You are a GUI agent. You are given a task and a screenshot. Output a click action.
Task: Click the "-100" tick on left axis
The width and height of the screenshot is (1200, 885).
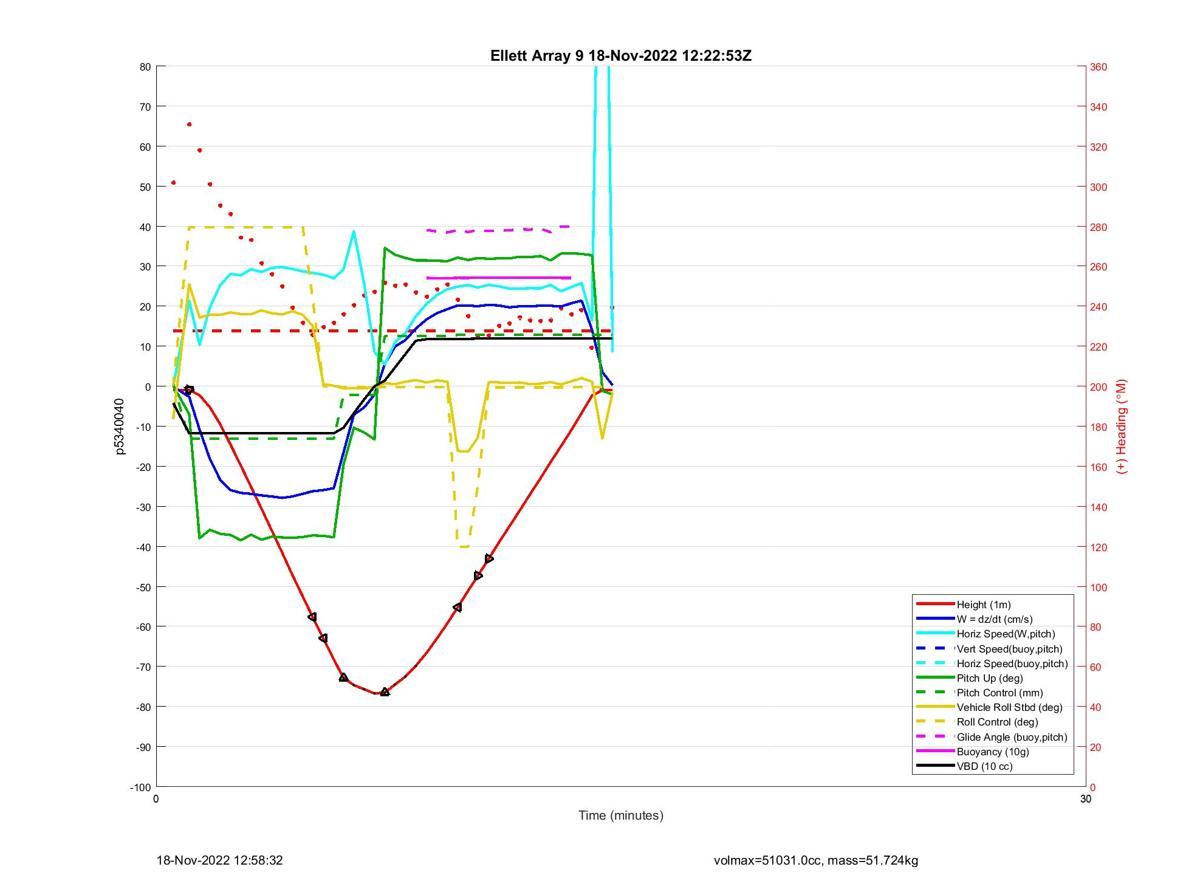[x=141, y=787]
